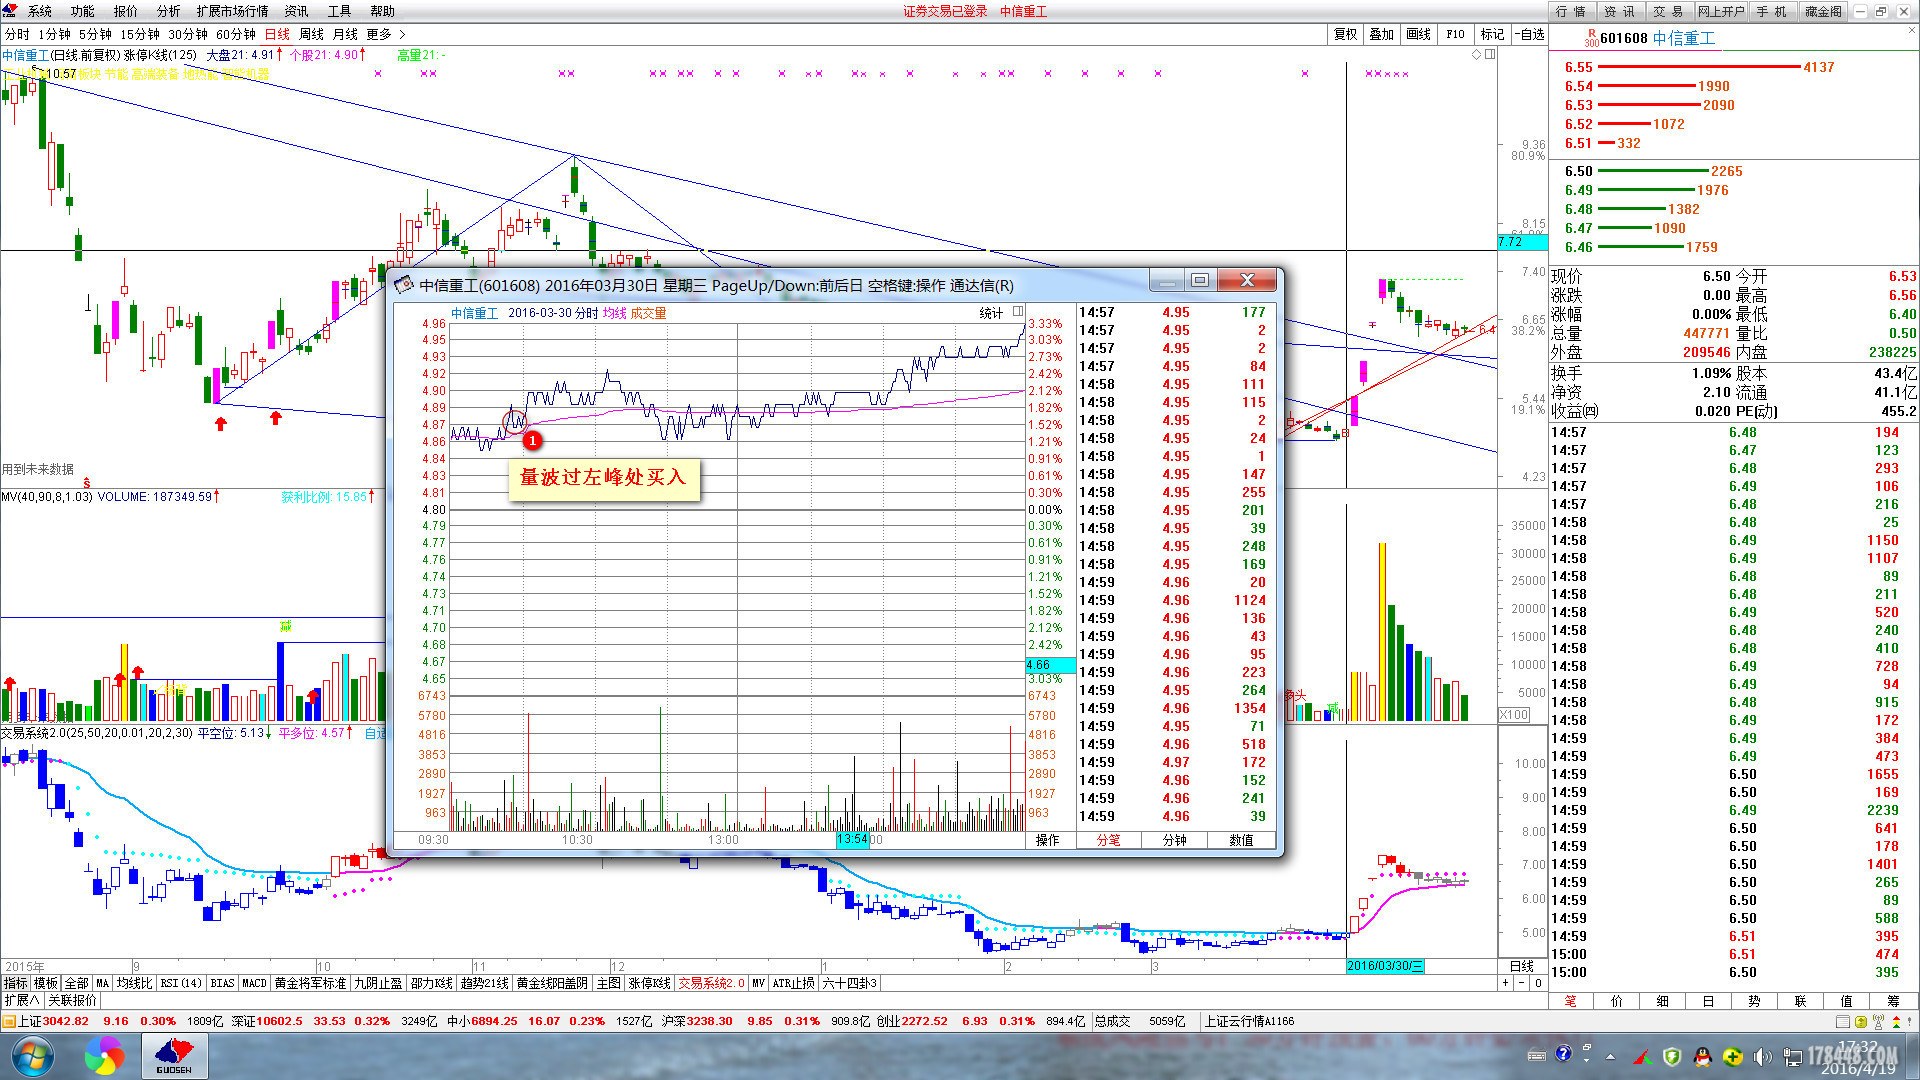This screenshot has height=1080, width=1920.
Task: Select the RSI(14) indicator tab
Action: [181, 983]
